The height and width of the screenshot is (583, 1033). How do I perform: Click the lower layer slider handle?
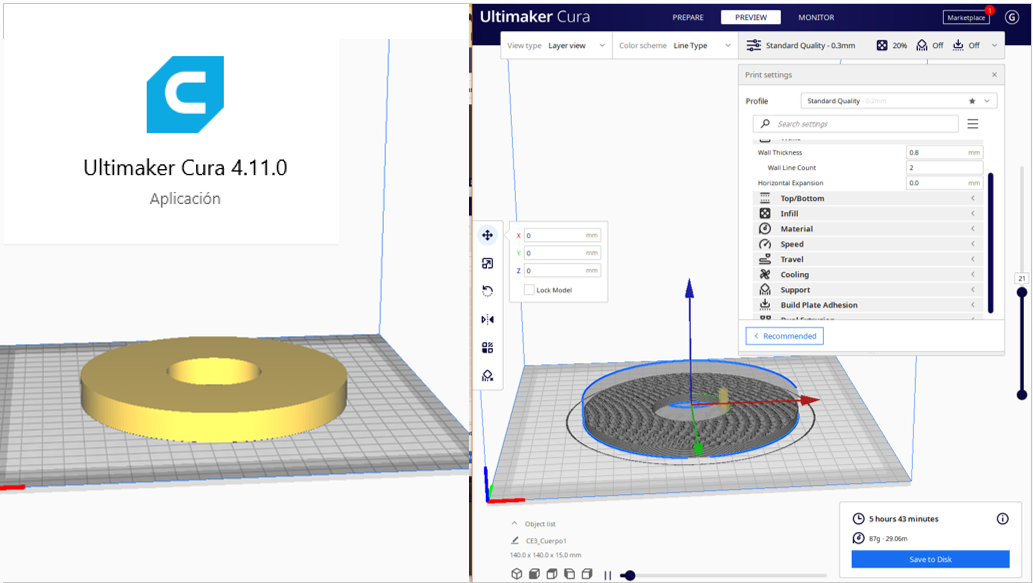tap(1022, 395)
